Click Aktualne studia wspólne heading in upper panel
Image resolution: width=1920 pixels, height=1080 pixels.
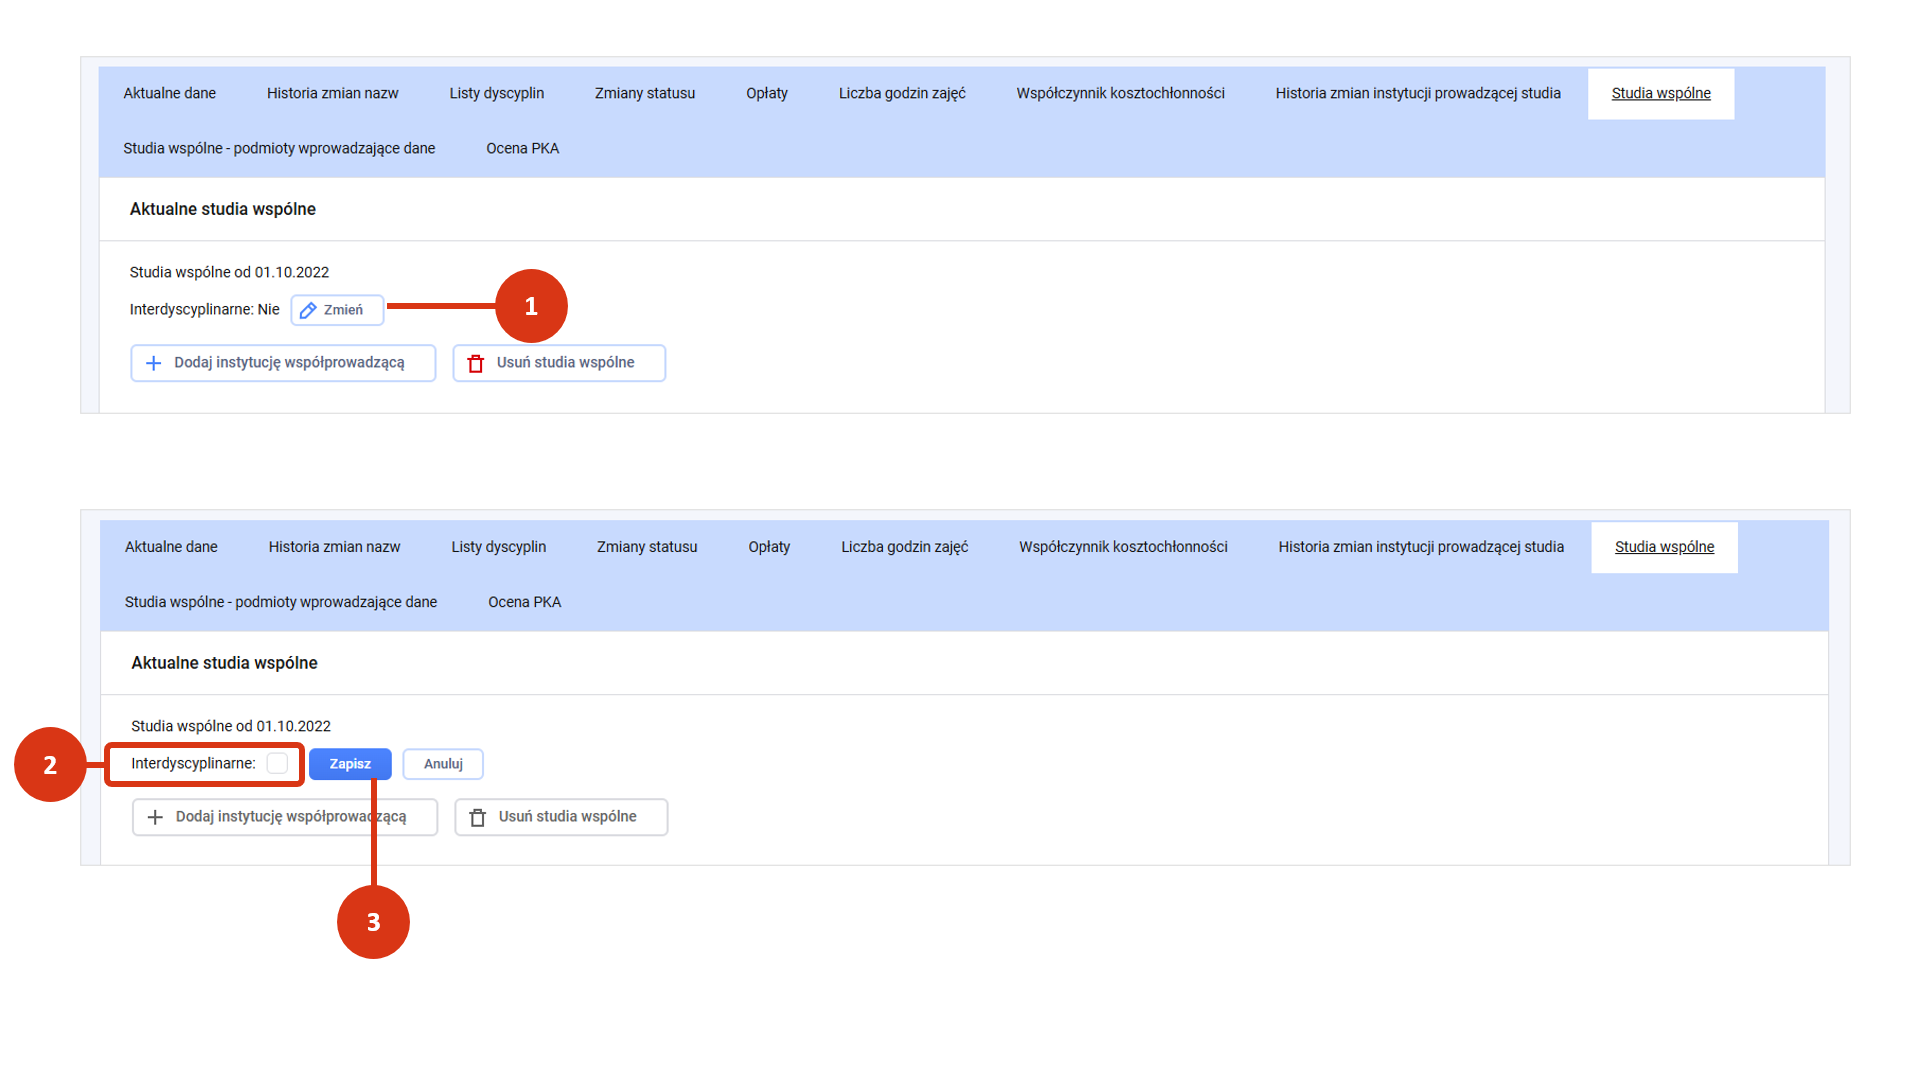coord(222,209)
